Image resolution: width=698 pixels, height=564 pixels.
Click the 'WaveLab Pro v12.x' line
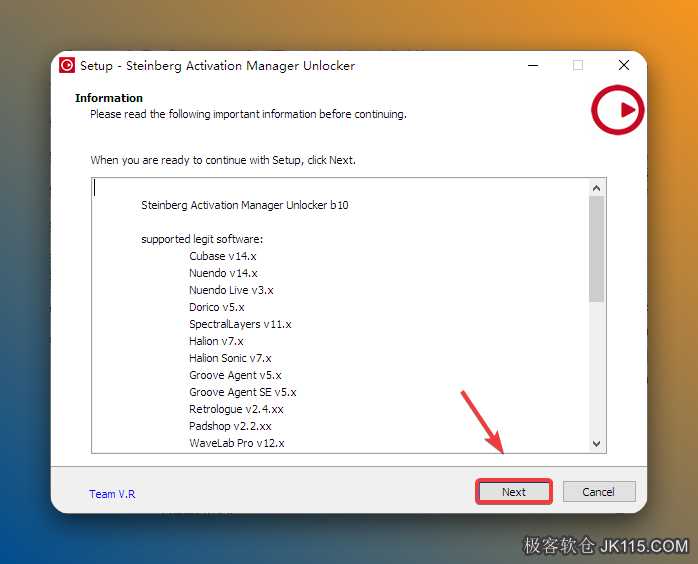(x=237, y=443)
